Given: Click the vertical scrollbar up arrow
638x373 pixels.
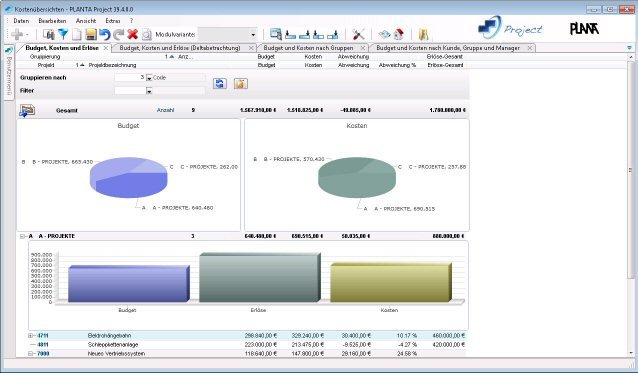Looking at the screenshot, I should point(631,58).
